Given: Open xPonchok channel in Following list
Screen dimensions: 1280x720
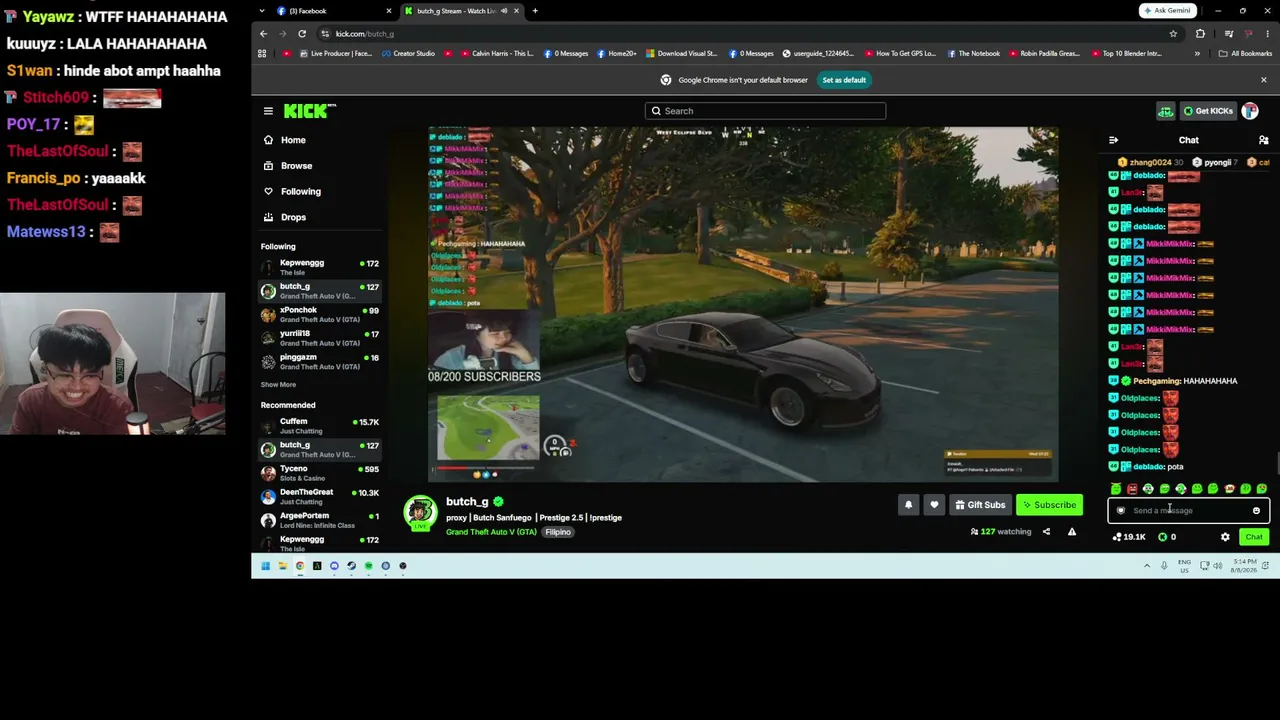Looking at the screenshot, I should (x=320, y=315).
